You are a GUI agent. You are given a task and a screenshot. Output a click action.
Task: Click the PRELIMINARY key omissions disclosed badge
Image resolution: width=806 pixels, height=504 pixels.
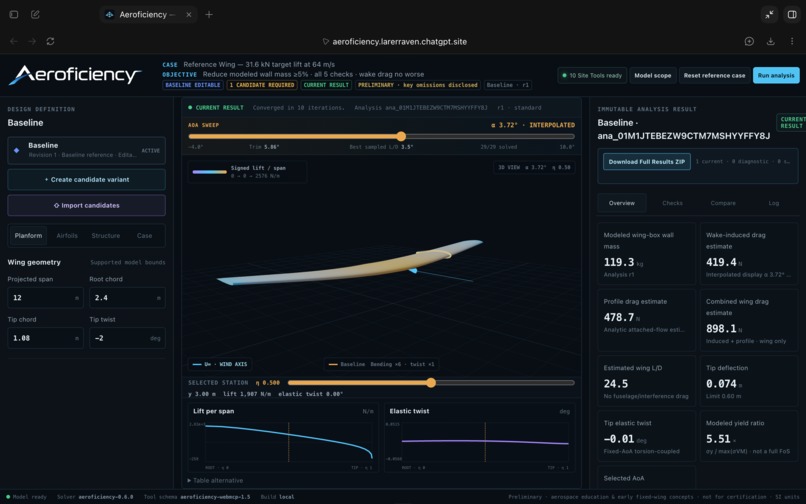(417, 85)
